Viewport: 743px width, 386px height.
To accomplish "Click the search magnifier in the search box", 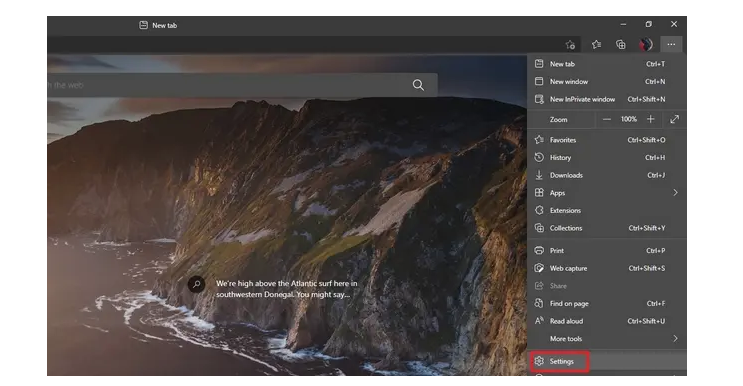I will (418, 85).
